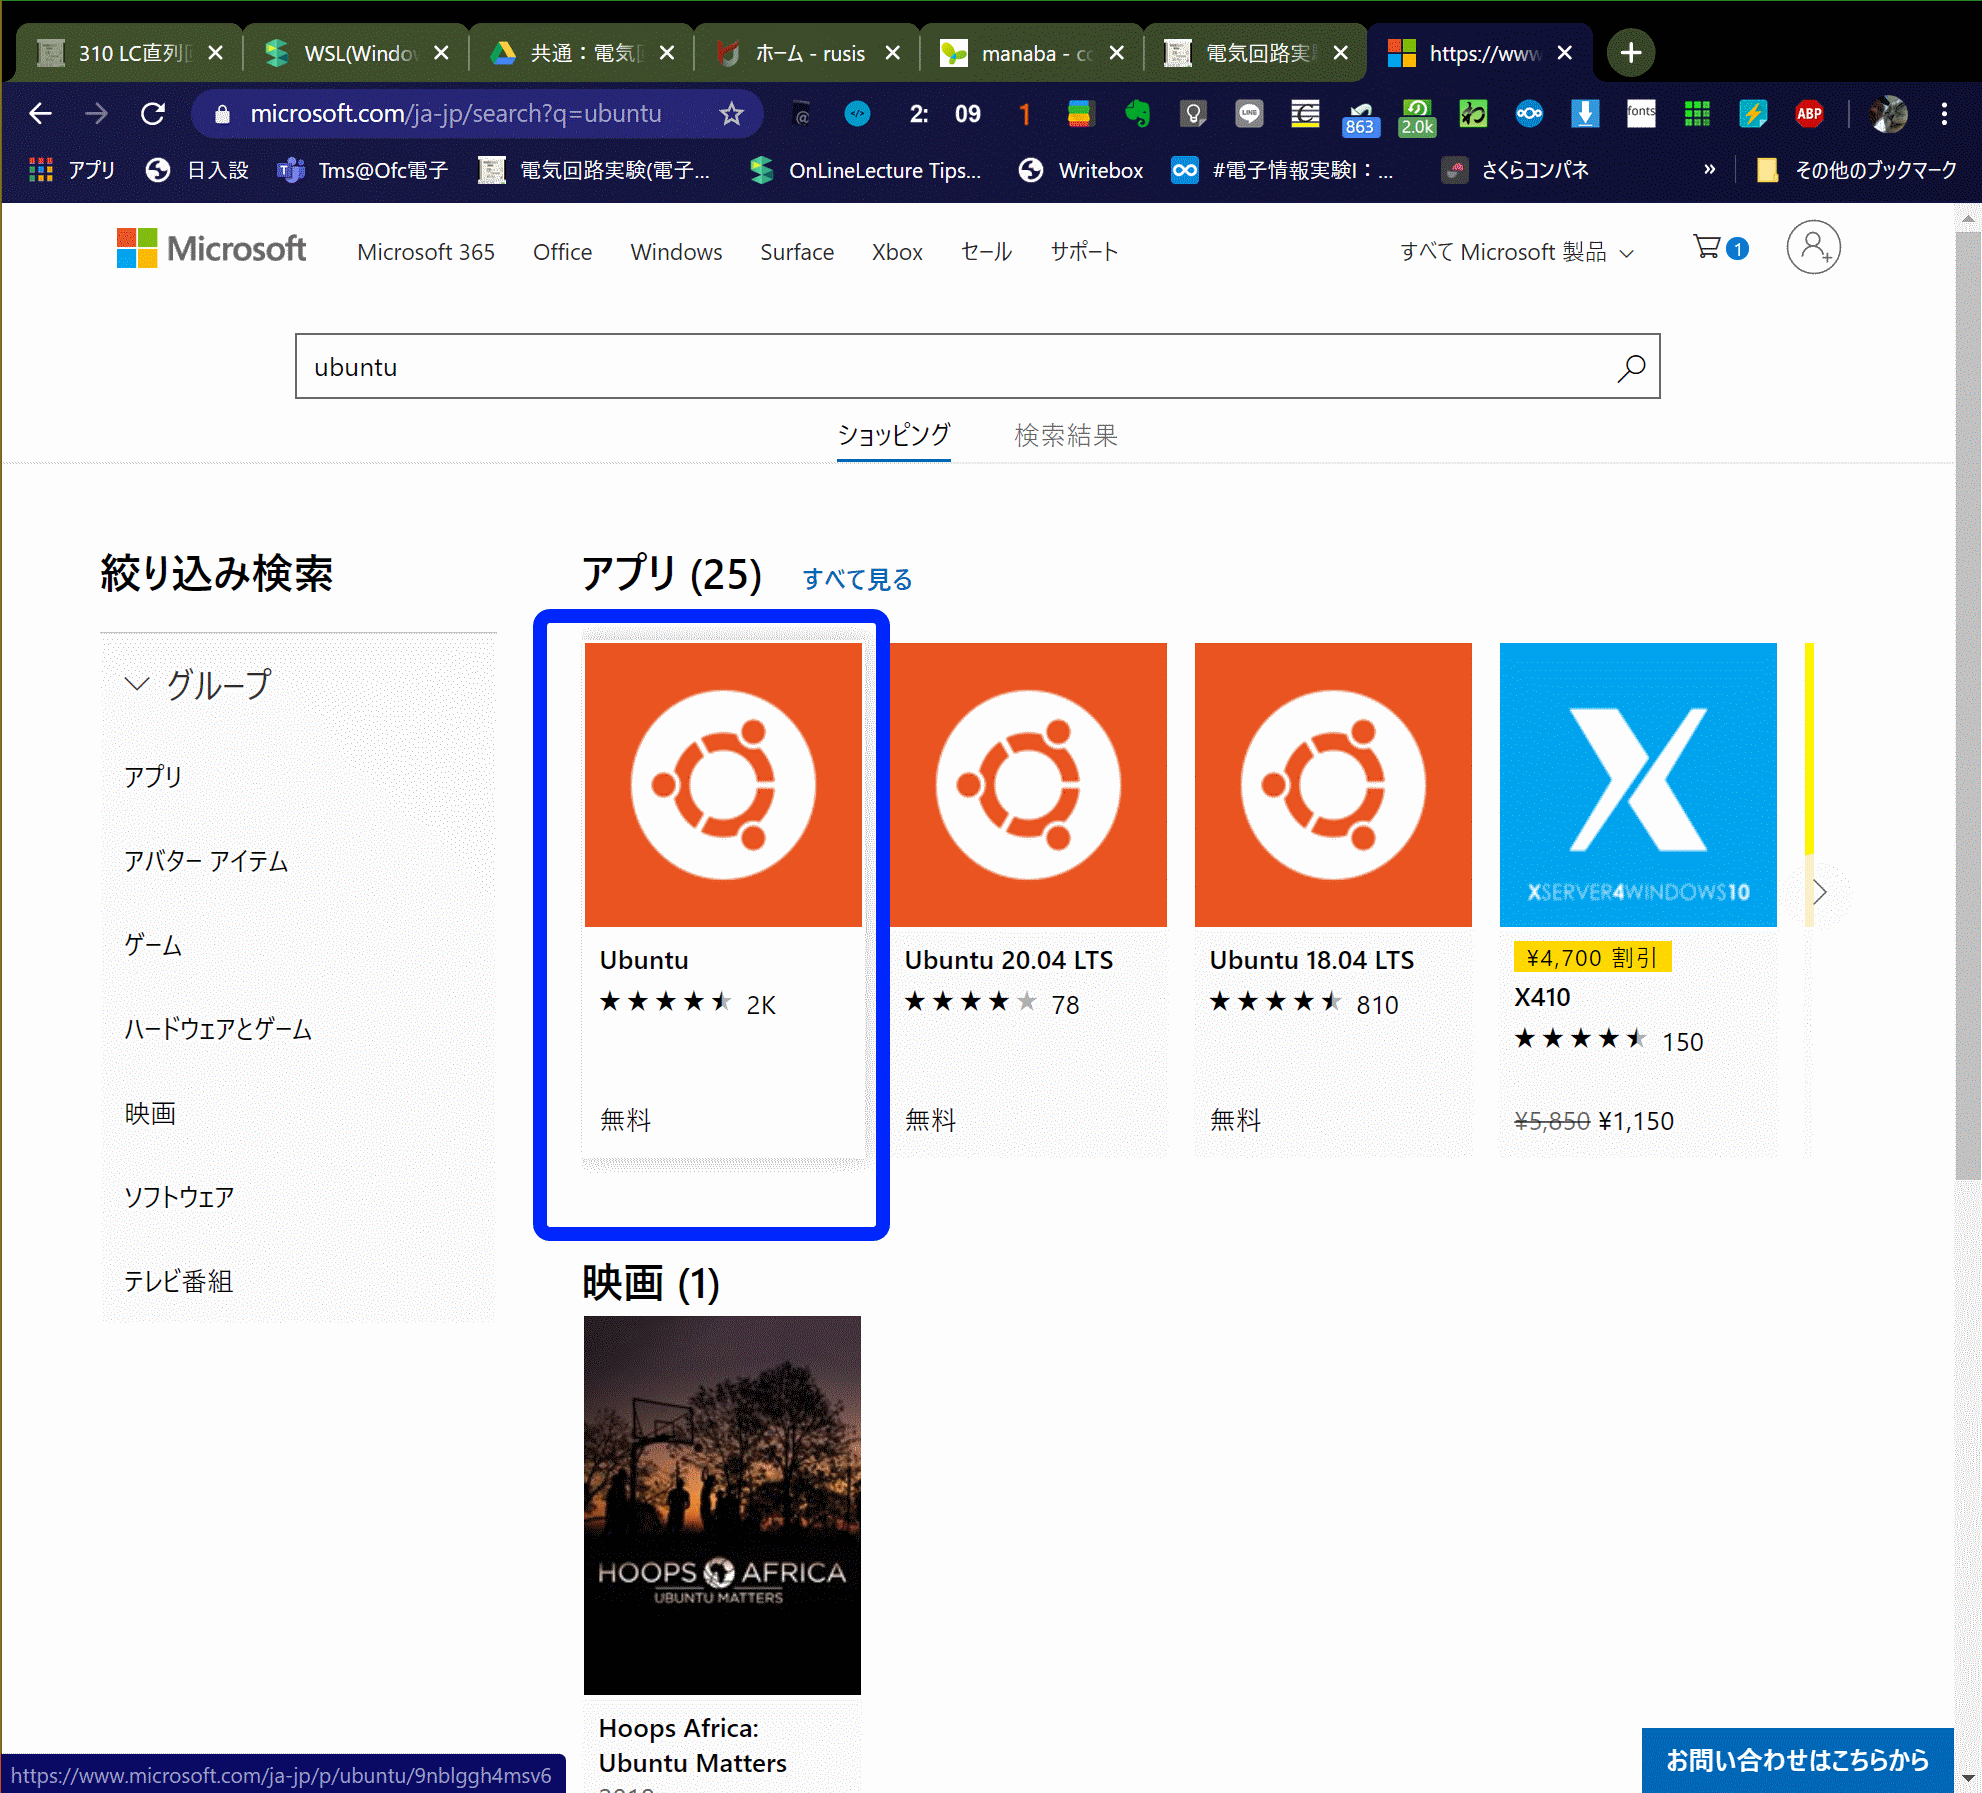Image resolution: width=1982 pixels, height=1793 pixels.
Task: Click the browser forward arrow
Action: 96,114
